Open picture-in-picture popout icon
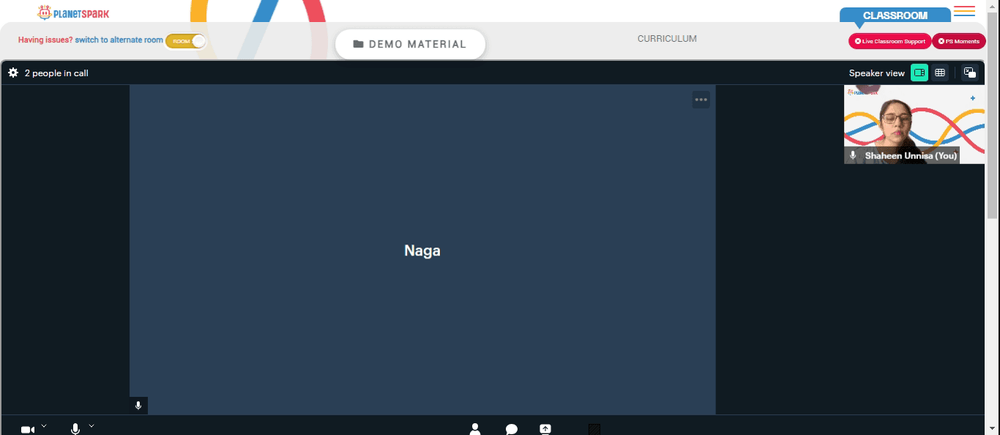1000x435 pixels. [x=969, y=73]
